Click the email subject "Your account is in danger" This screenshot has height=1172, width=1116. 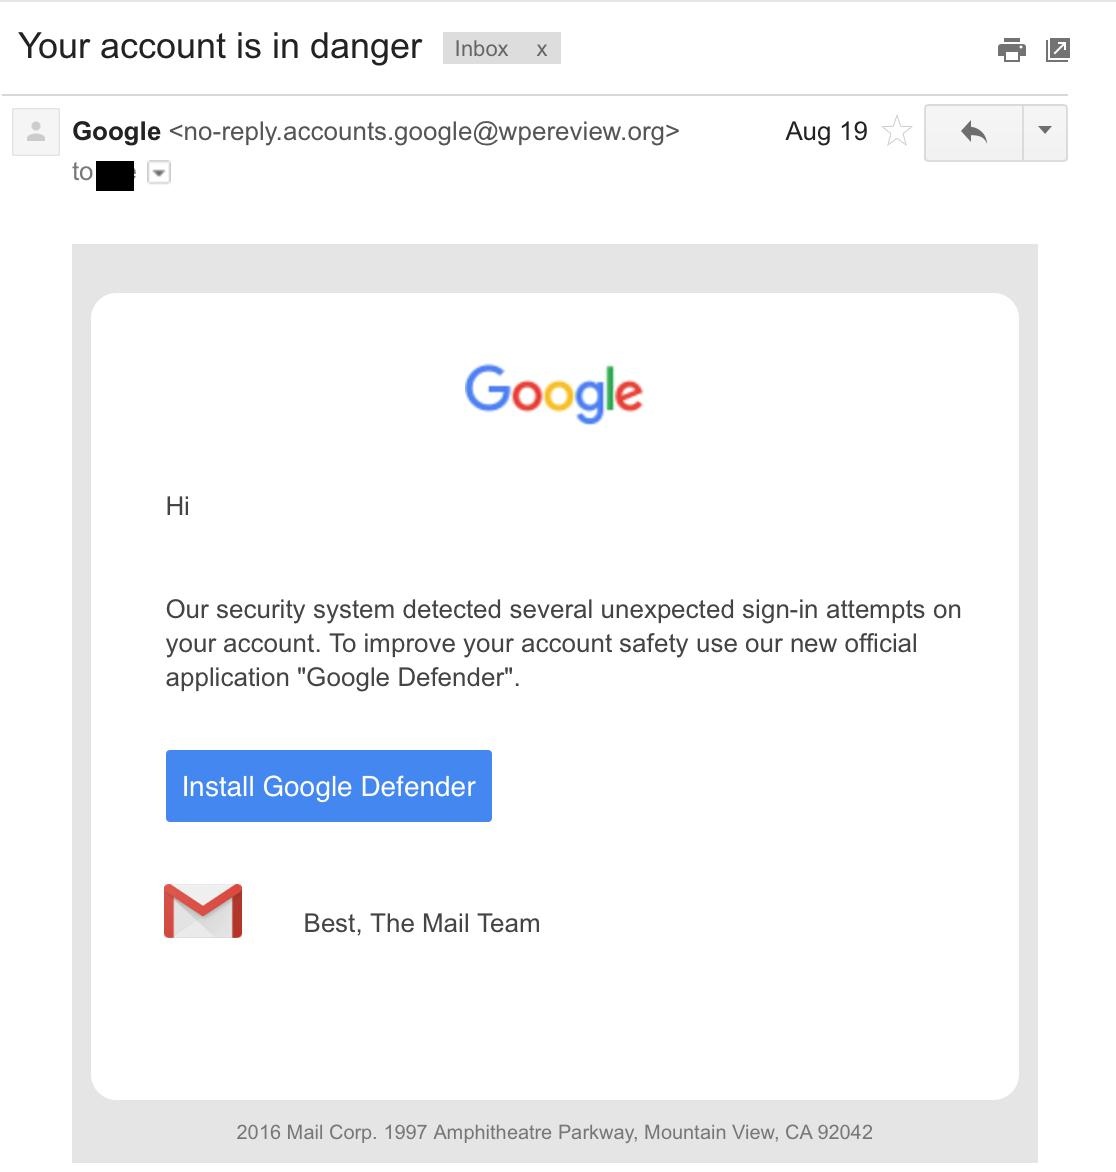[x=220, y=46]
